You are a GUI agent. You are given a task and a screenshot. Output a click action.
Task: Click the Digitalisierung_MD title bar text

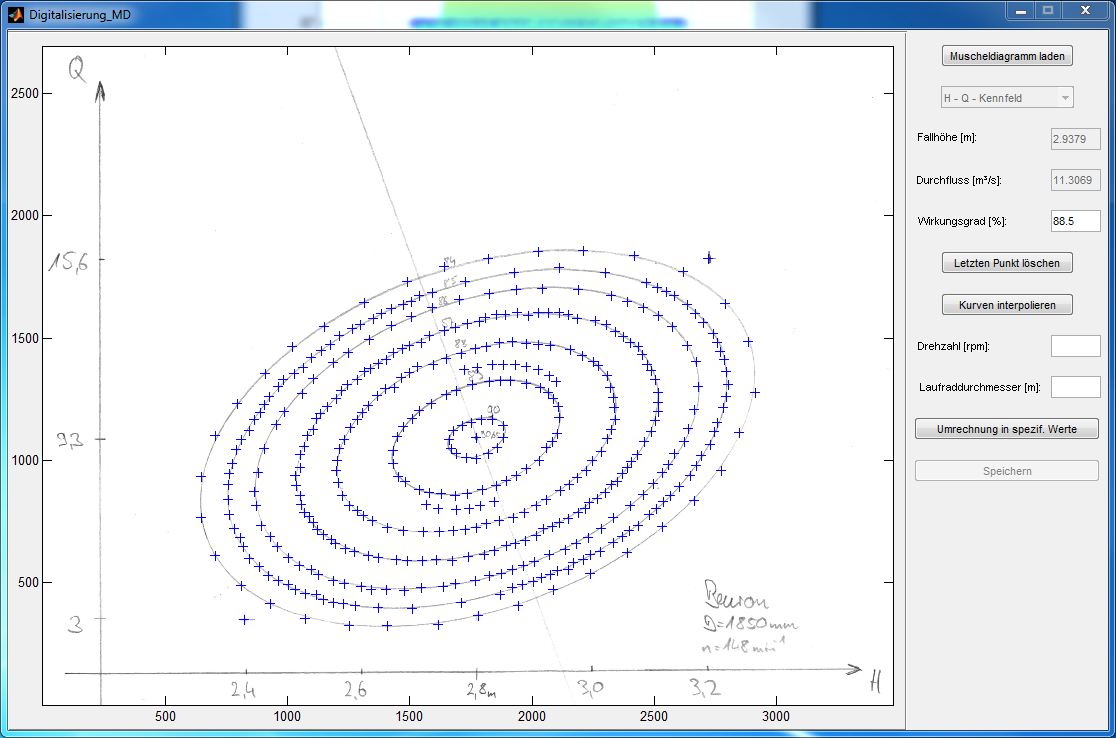[80, 15]
